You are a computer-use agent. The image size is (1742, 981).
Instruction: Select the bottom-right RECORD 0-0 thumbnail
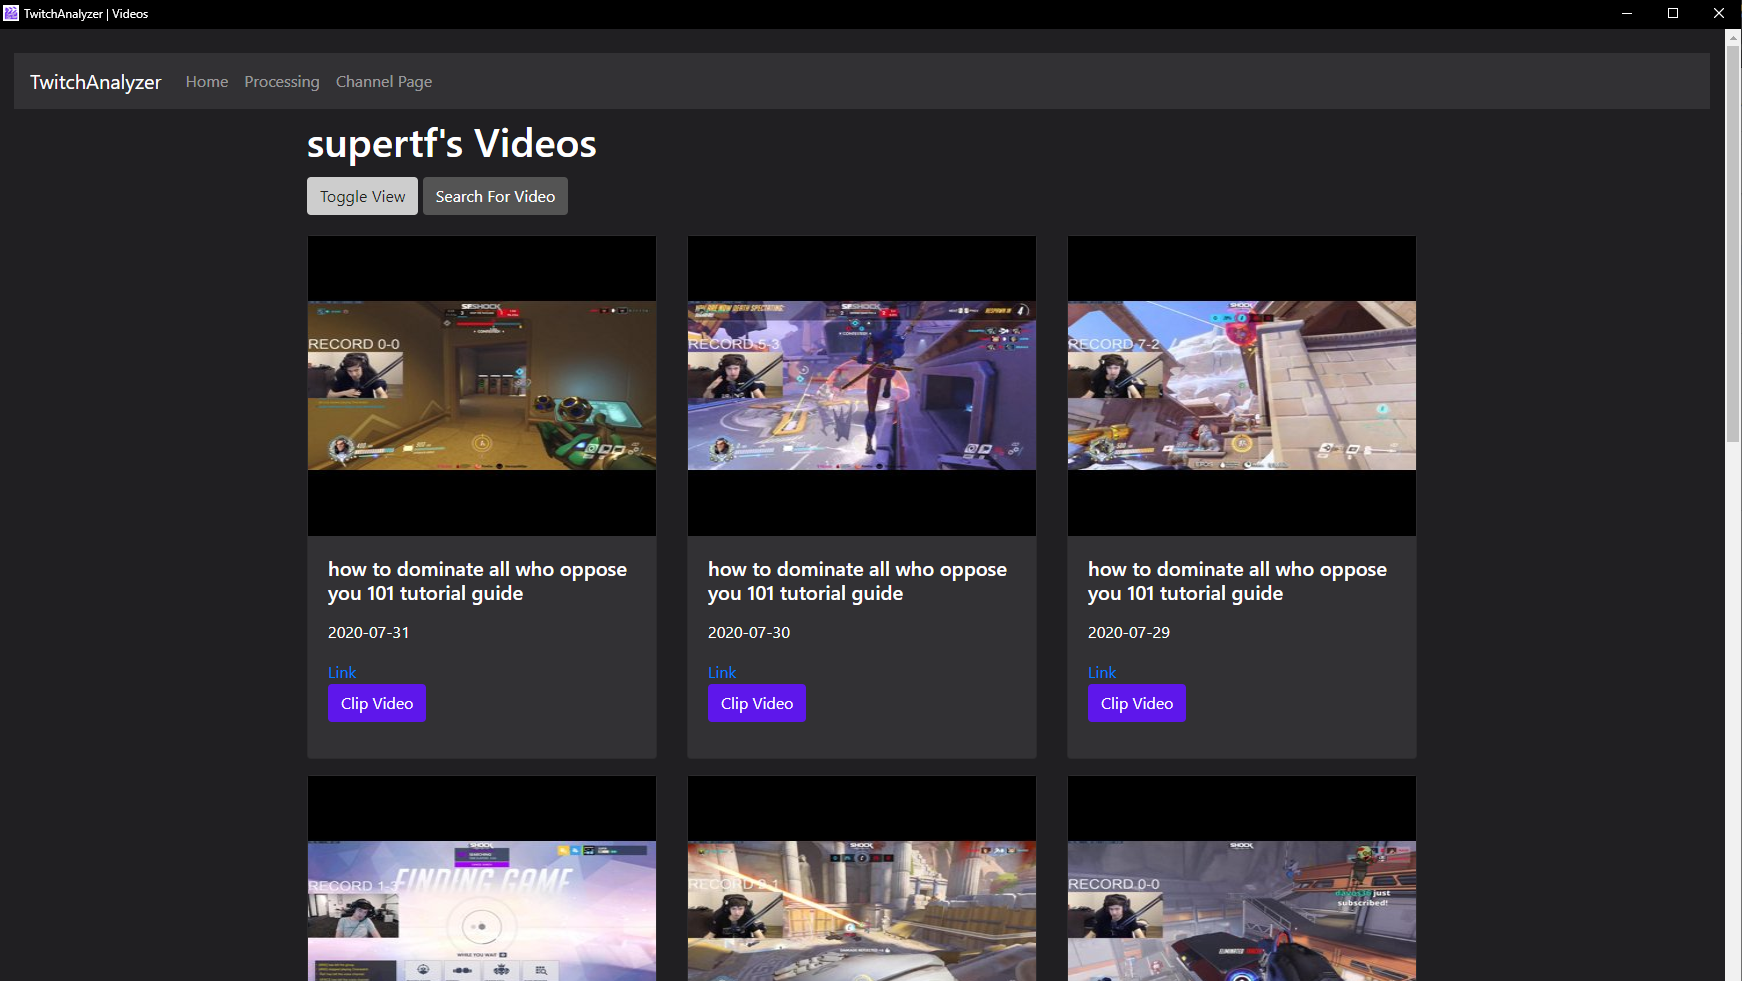click(1242, 910)
